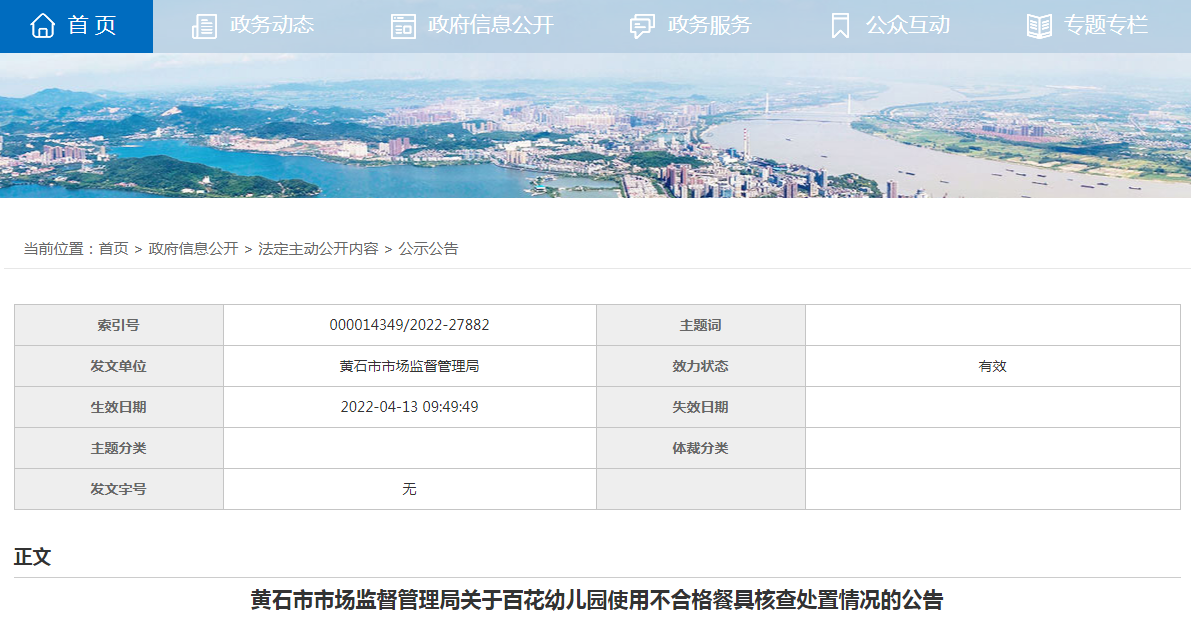1191x635 pixels.
Task: Click the 政务动态 document icon
Action: click(204, 27)
